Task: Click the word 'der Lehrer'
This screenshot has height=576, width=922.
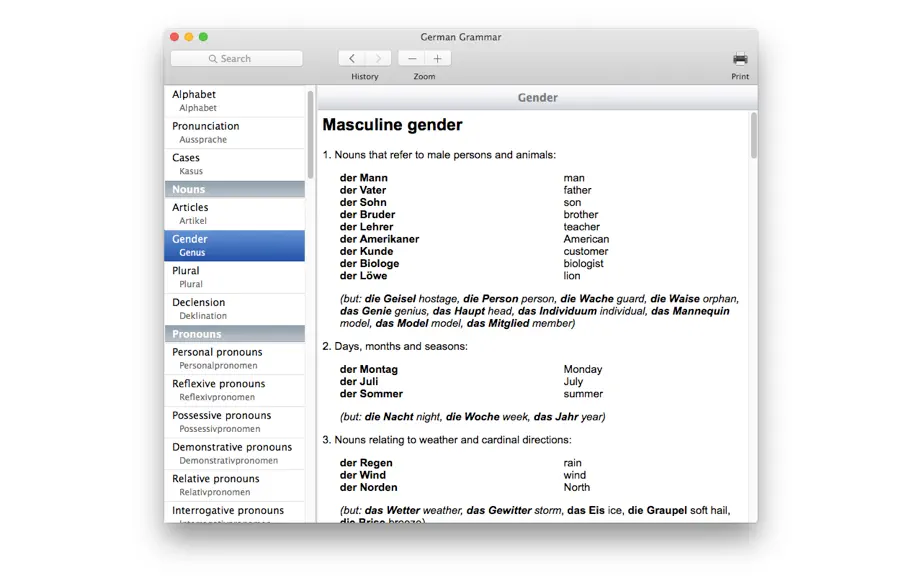Action: tap(366, 227)
